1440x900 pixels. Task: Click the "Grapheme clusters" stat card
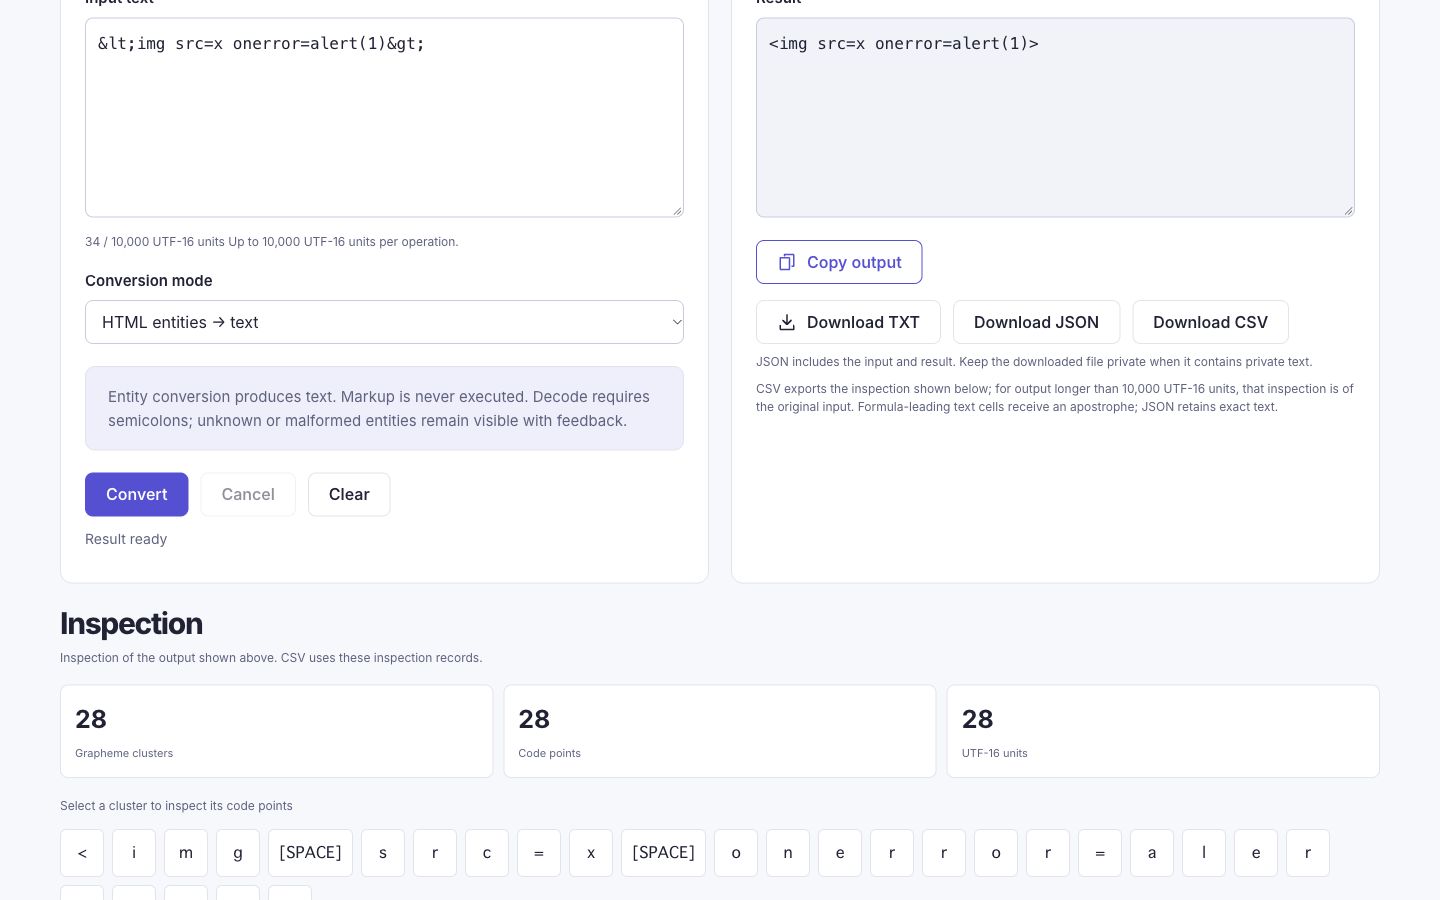pyautogui.click(x=276, y=731)
